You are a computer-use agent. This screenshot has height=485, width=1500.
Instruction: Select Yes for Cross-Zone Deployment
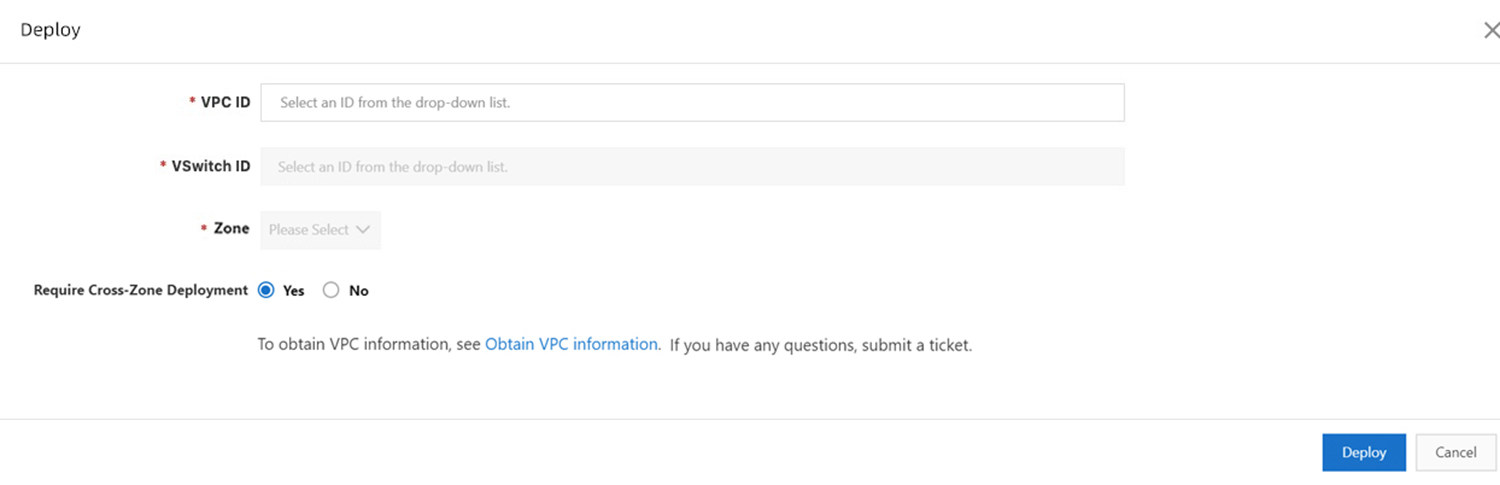pos(266,290)
